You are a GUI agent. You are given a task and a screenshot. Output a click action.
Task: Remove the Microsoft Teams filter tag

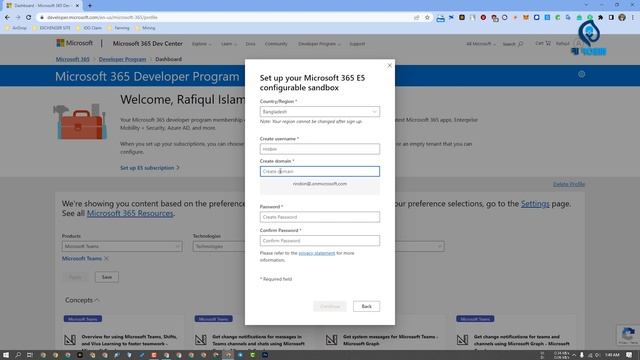pyautogui.click(x=107, y=258)
